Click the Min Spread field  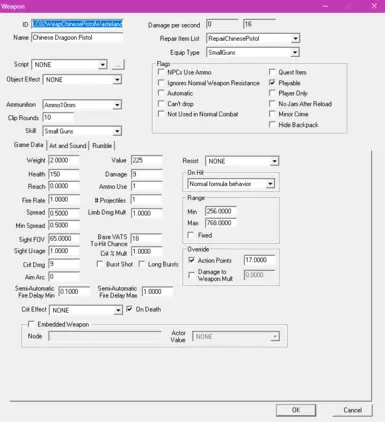(x=64, y=225)
